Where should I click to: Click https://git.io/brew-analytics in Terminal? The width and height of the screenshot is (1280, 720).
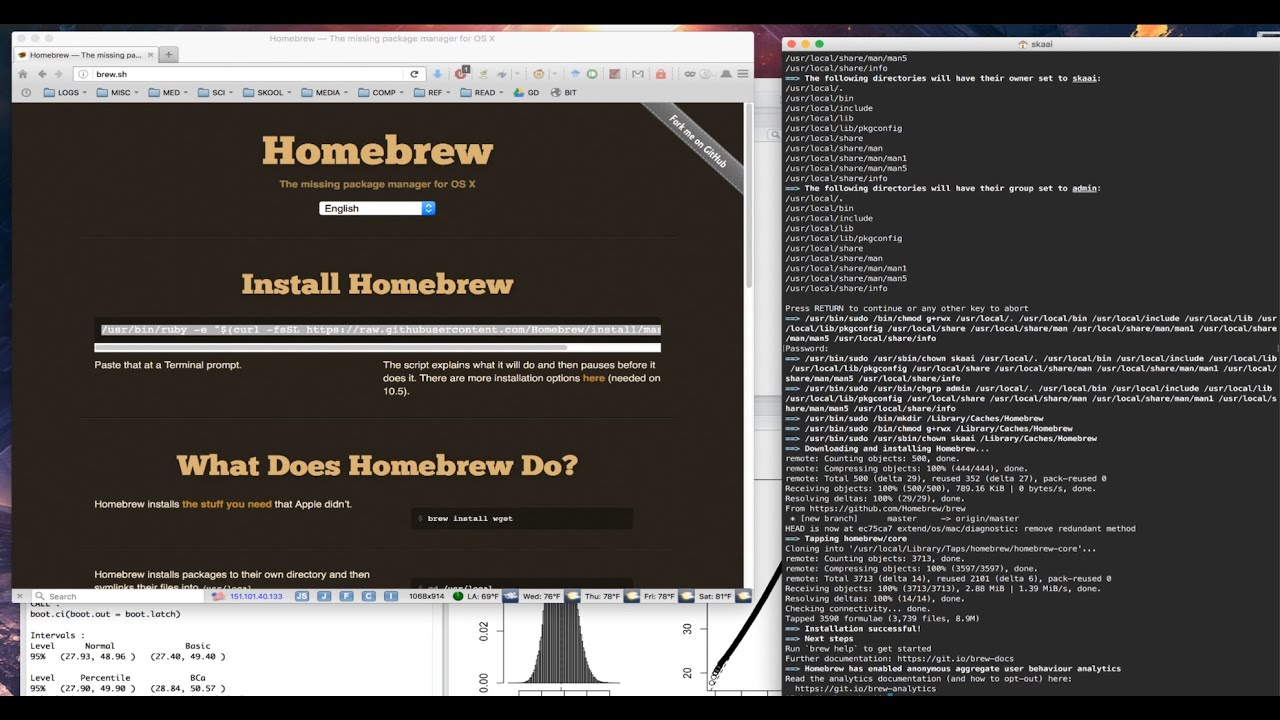pos(866,688)
